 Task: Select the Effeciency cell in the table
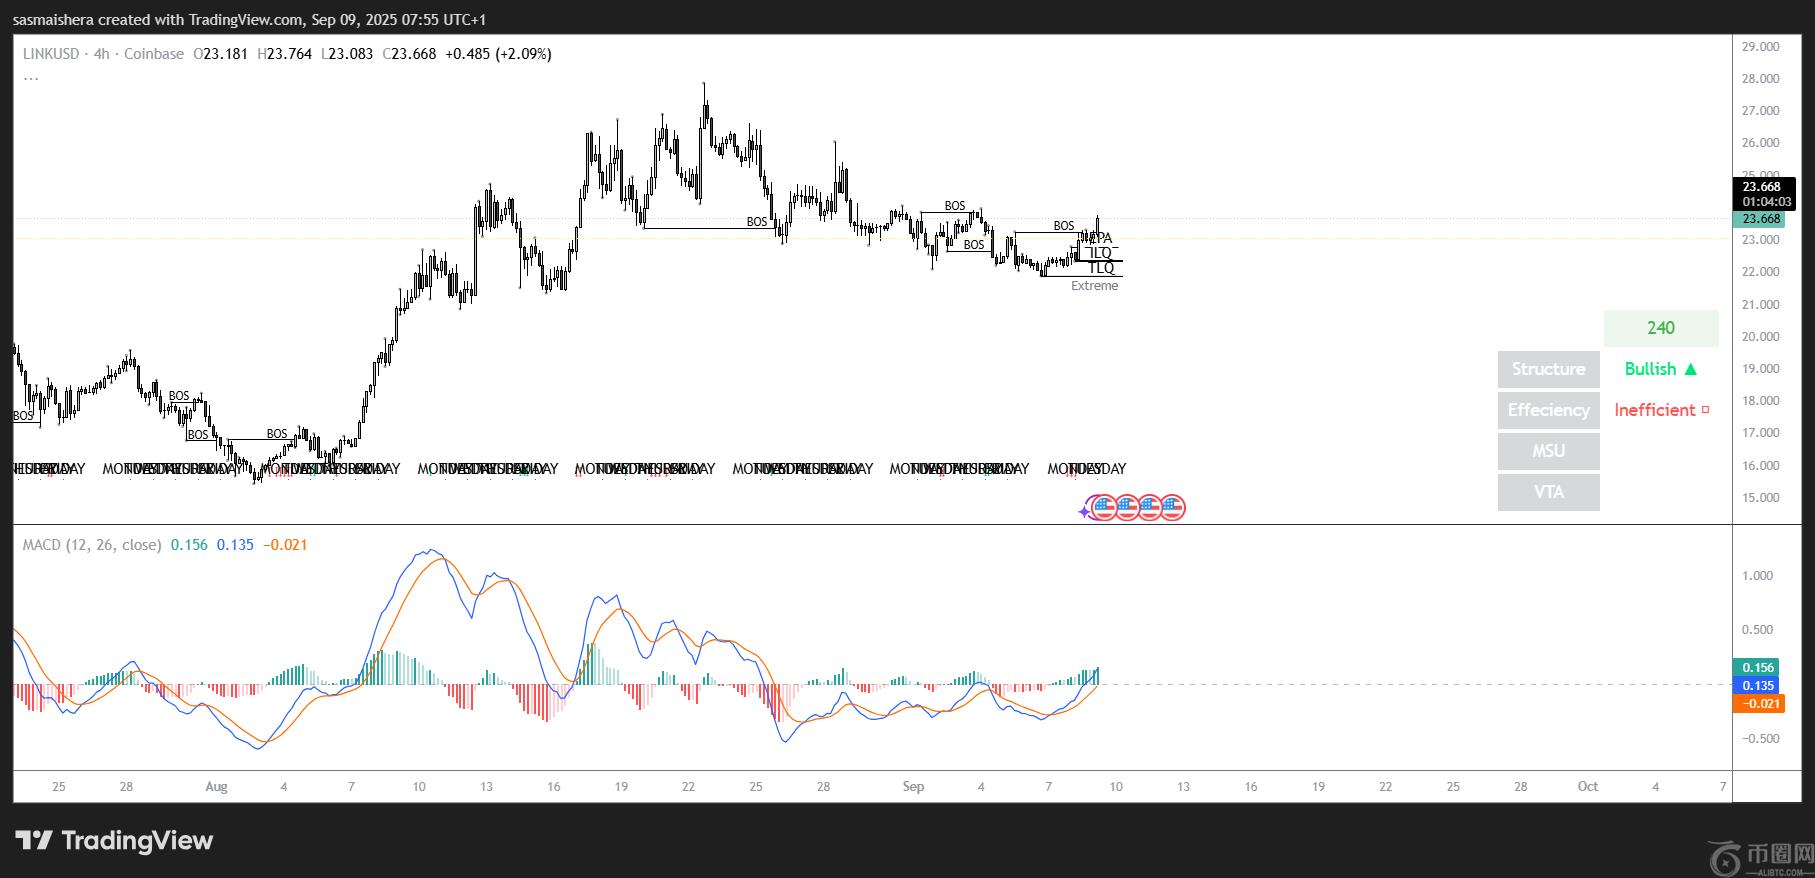pyautogui.click(x=1548, y=410)
